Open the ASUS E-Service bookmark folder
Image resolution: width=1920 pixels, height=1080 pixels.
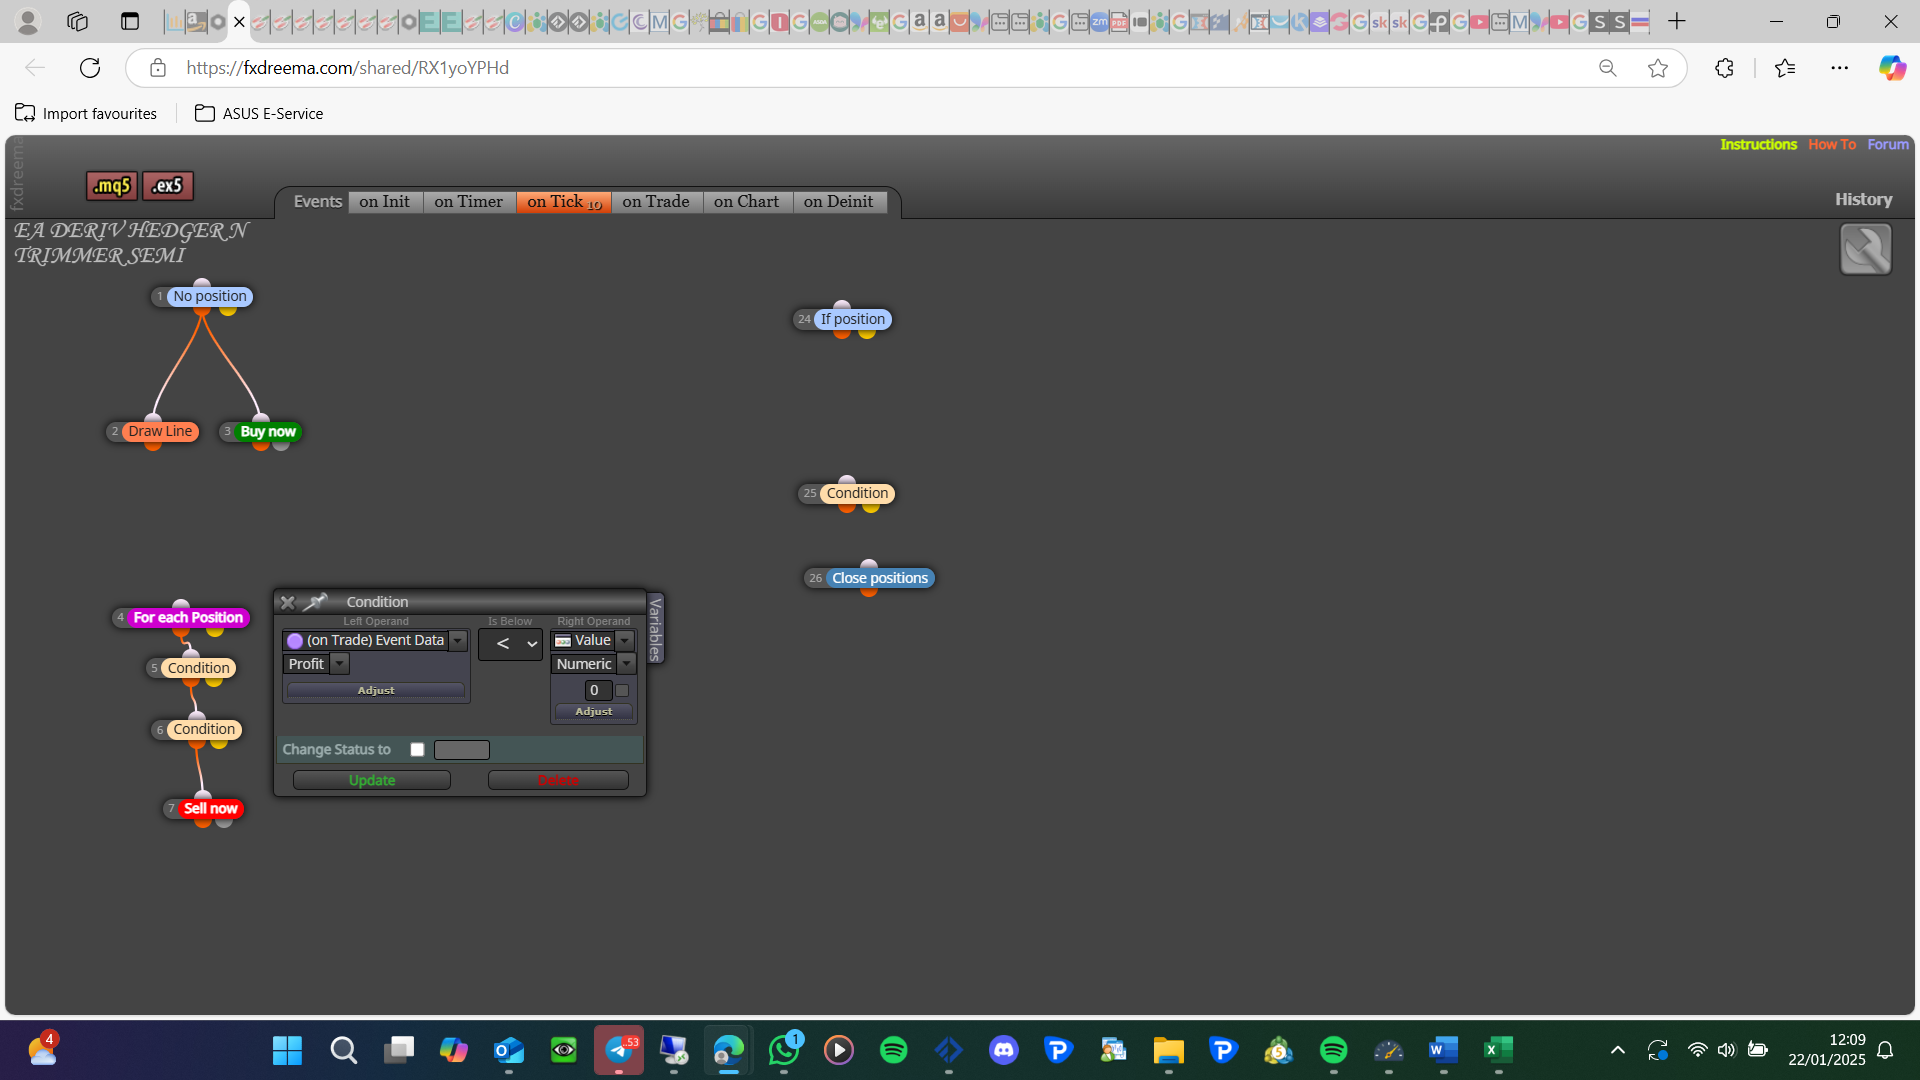click(x=259, y=114)
